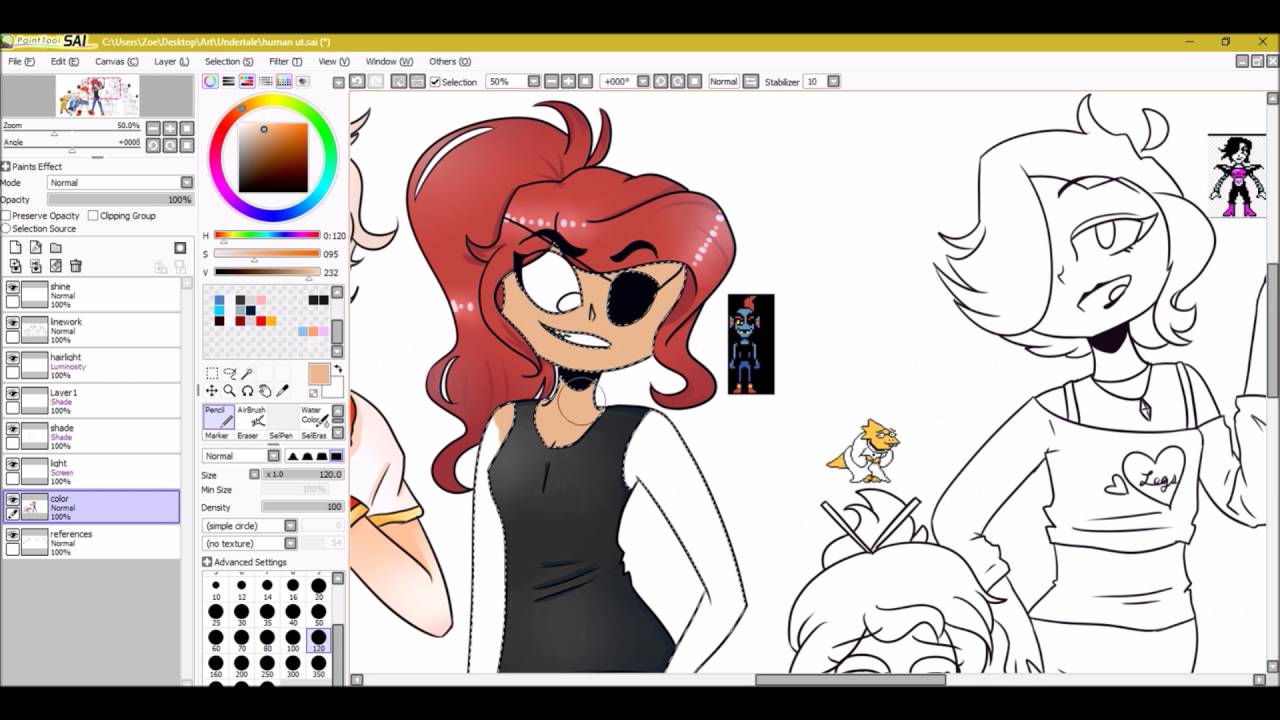The image size is (1280, 720).
Task: Open the Canvas menu
Action: click(x=117, y=62)
